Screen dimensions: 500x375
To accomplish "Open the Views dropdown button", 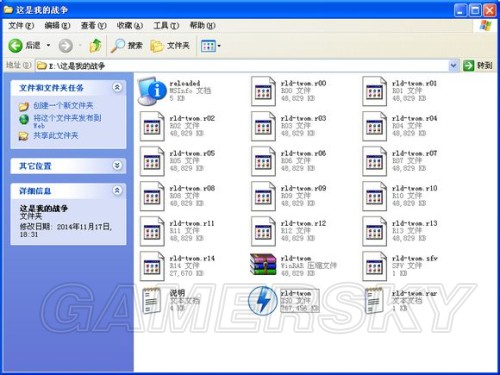I will pos(211,46).
